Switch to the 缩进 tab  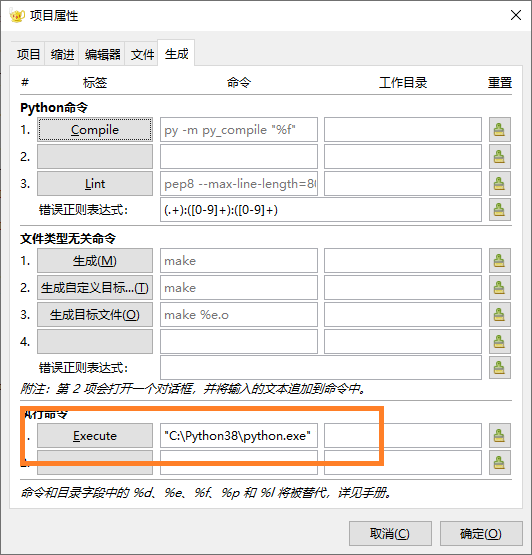[62, 55]
